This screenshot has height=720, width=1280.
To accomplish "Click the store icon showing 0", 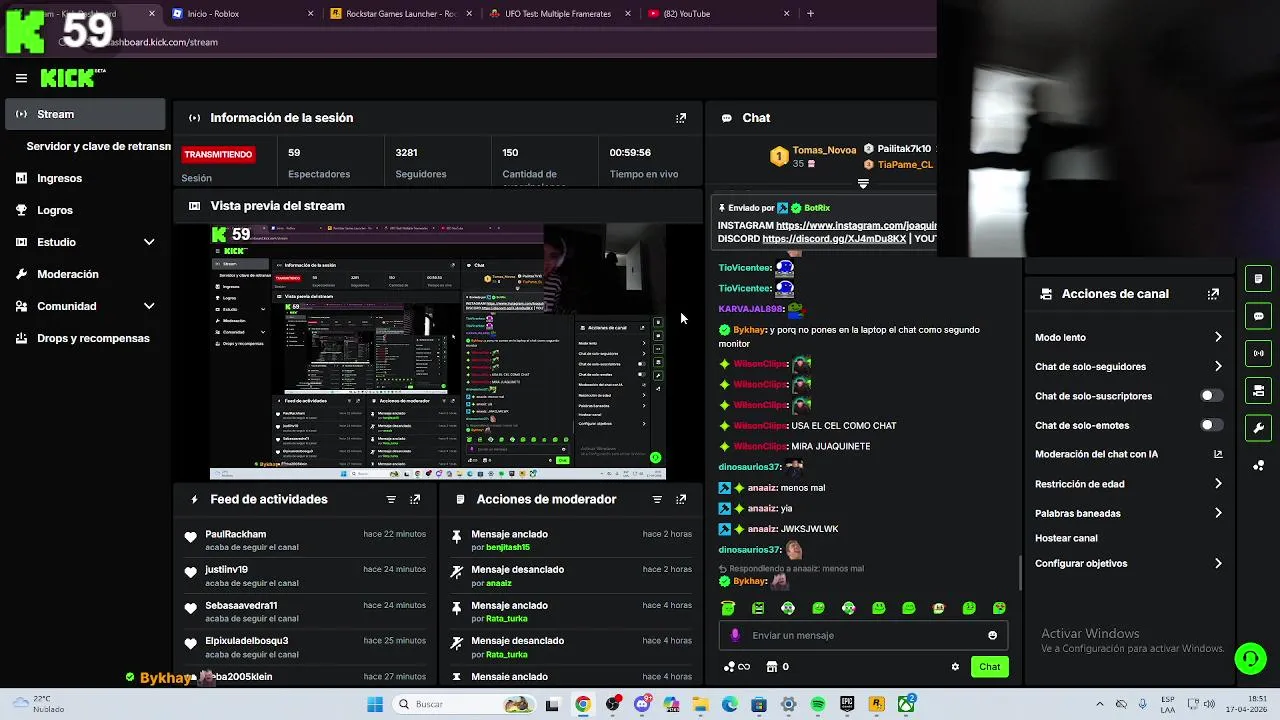I will click(777, 667).
